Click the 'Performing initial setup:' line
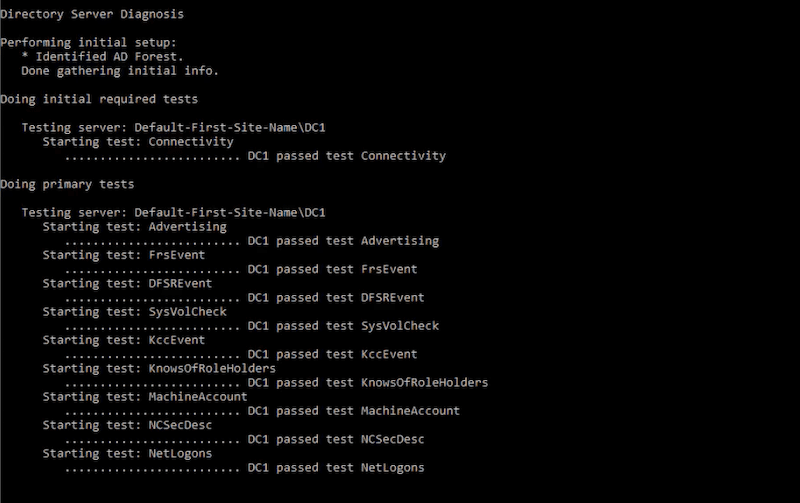The height and width of the screenshot is (503, 800). click(88, 42)
